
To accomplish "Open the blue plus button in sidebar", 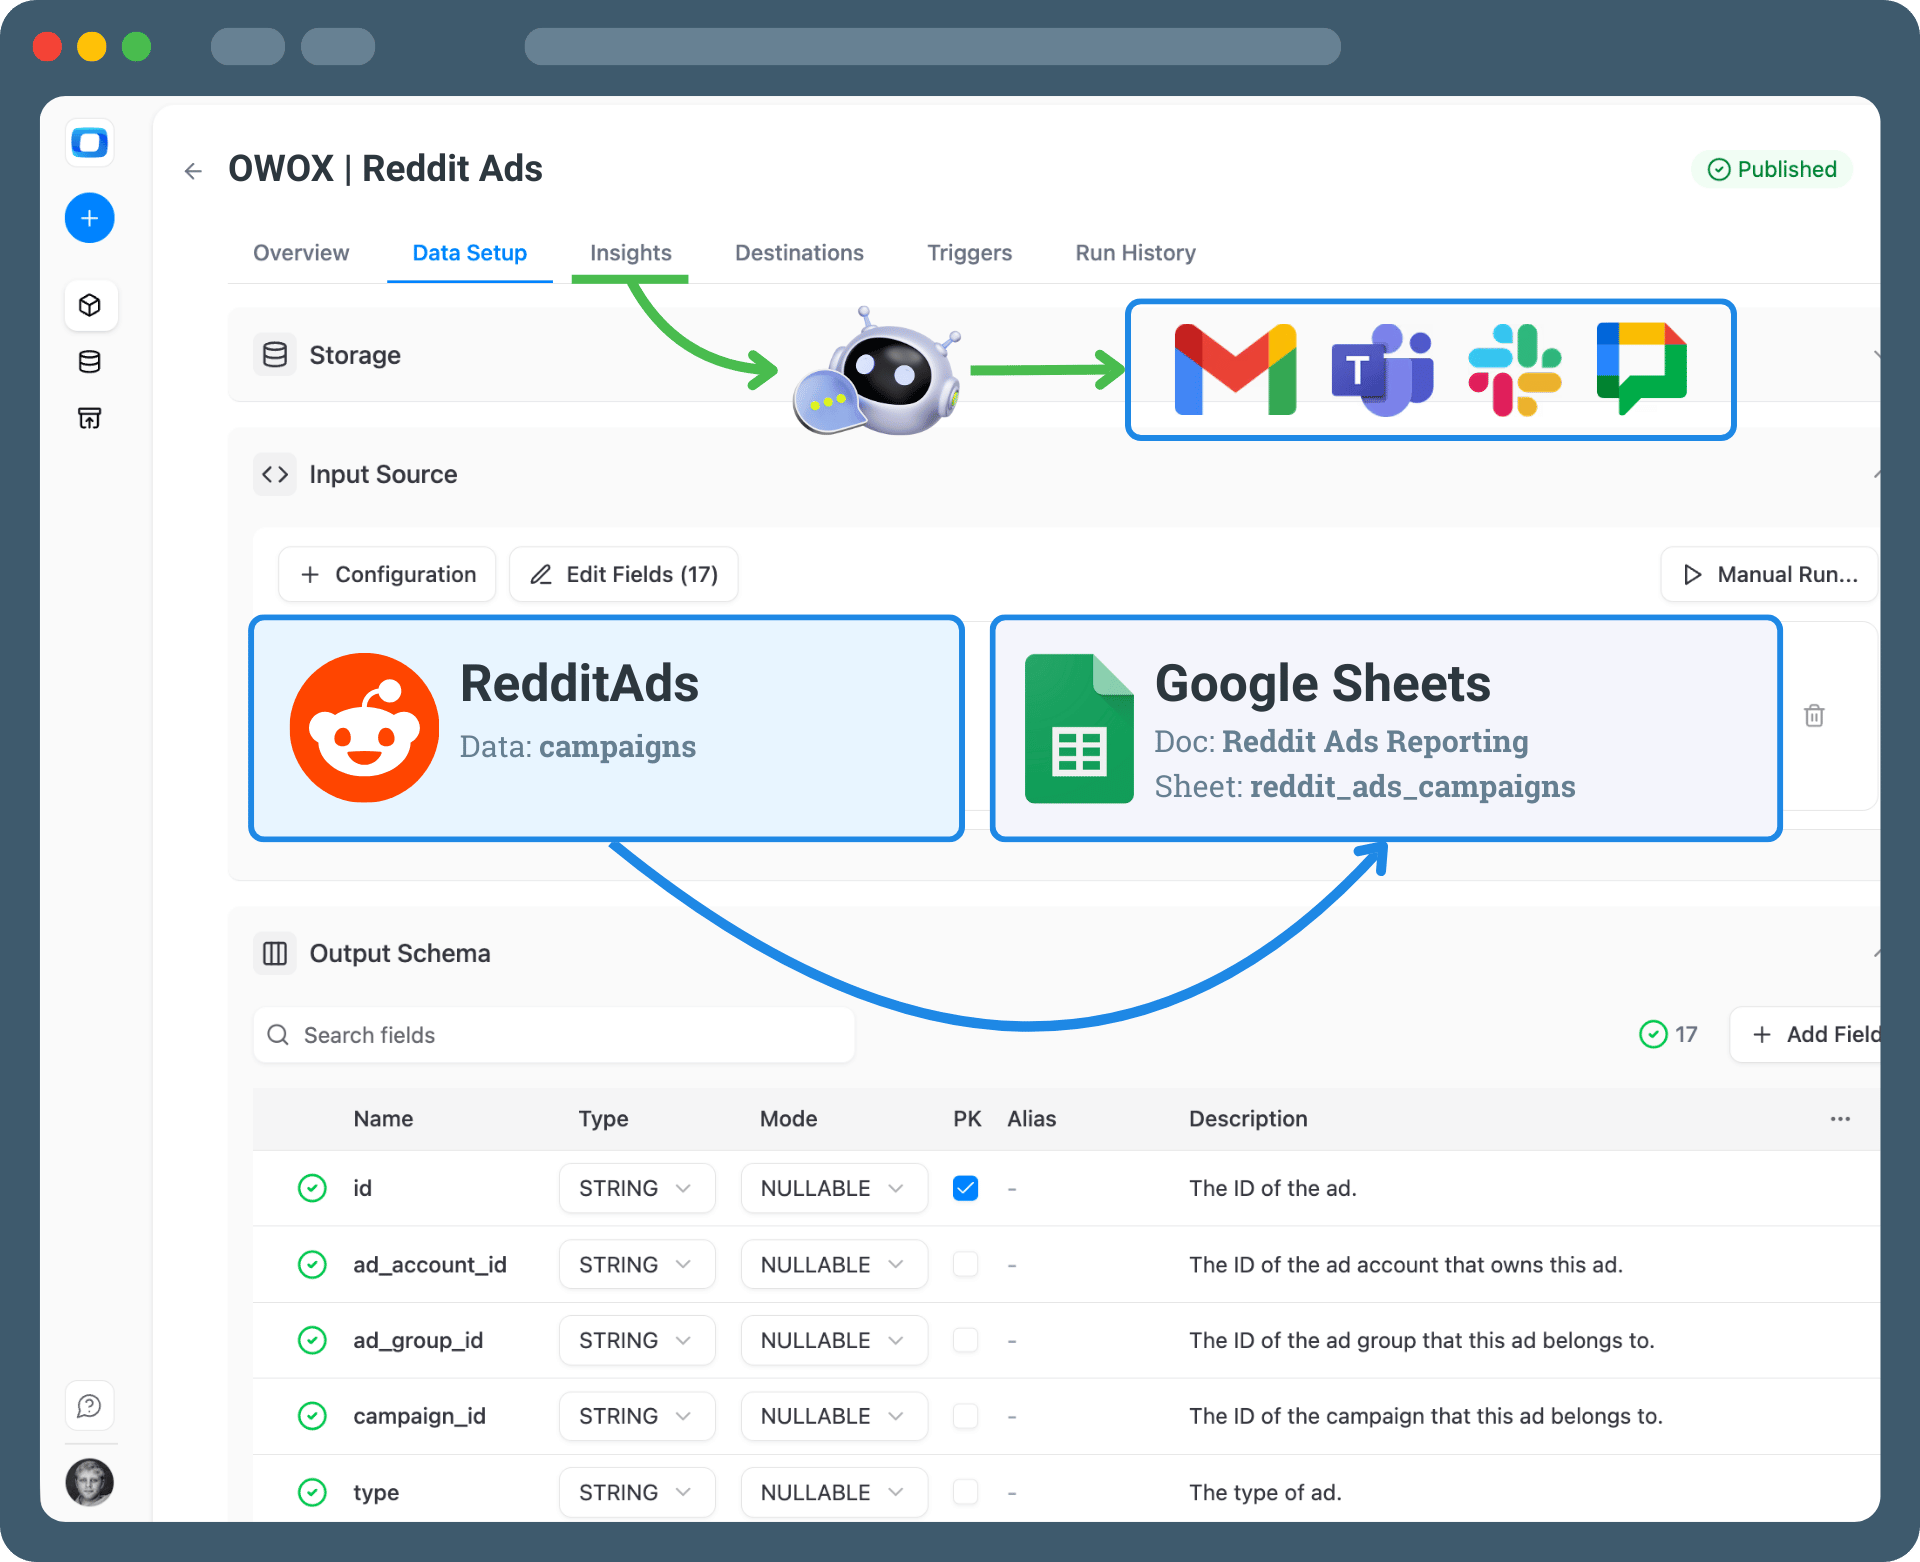I will coord(89,218).
